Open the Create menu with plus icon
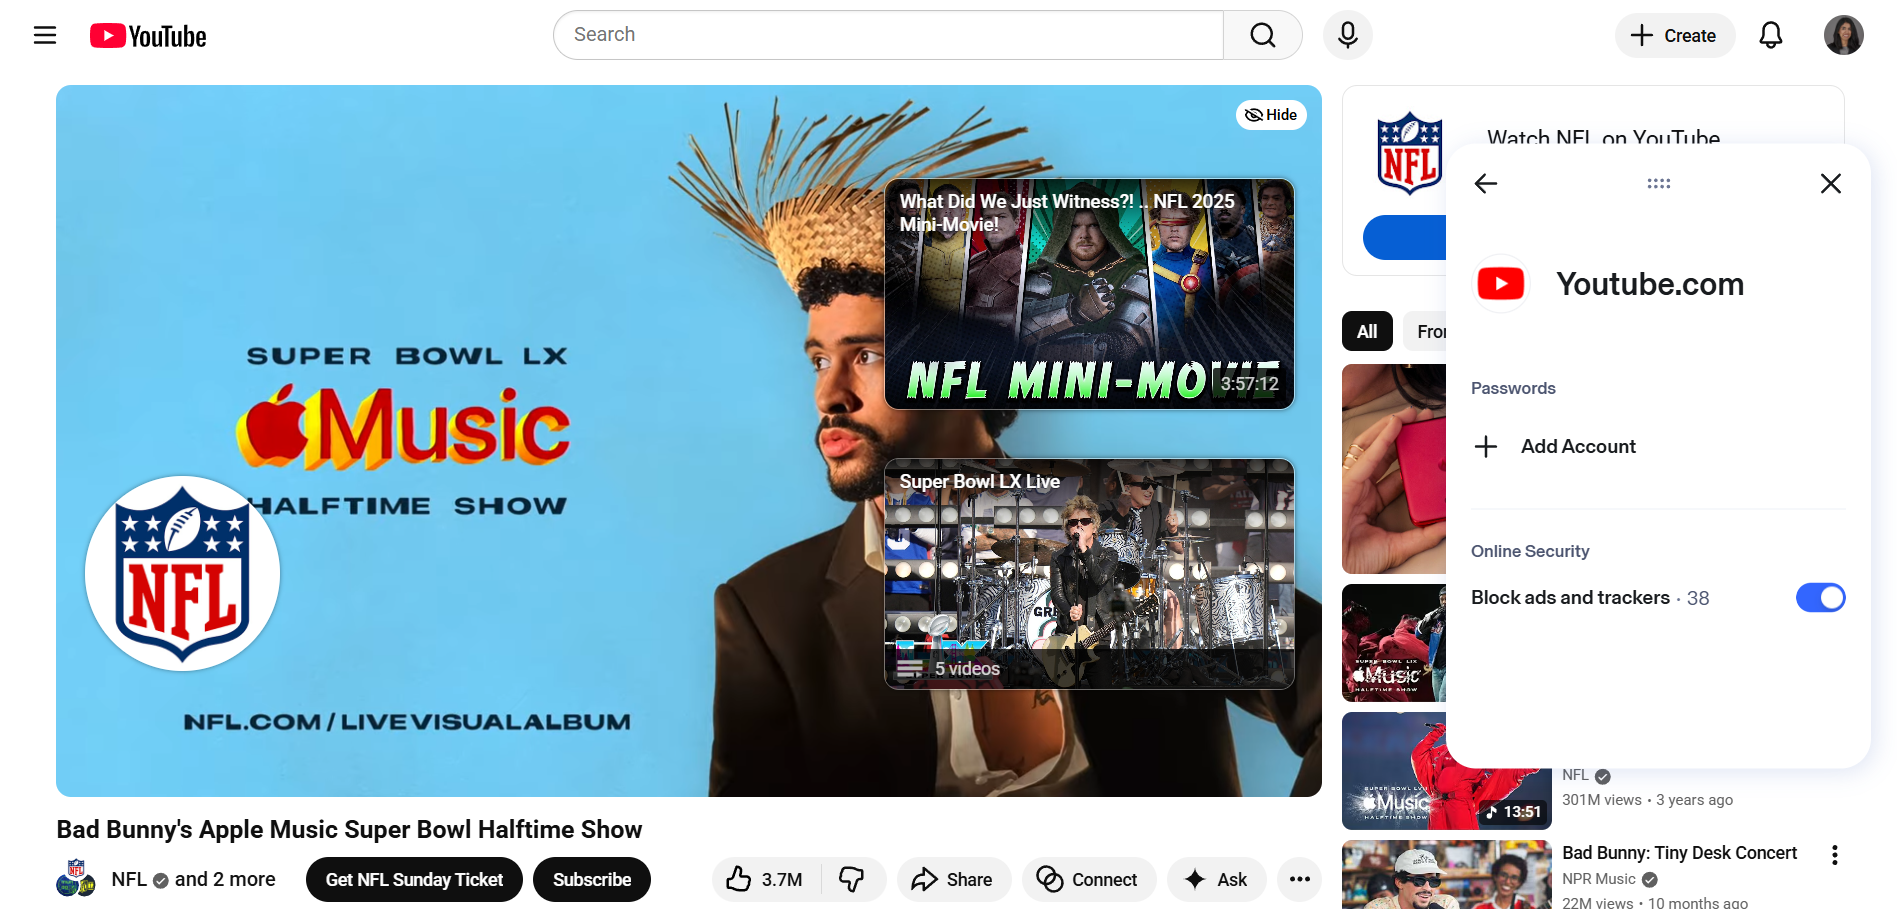Viewport: 1897px width, 909px height. click(1674, 35)
